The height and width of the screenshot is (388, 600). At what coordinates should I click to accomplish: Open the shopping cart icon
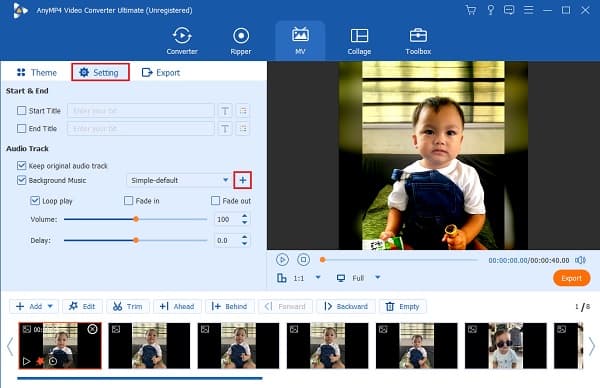[x=471, y=10]
